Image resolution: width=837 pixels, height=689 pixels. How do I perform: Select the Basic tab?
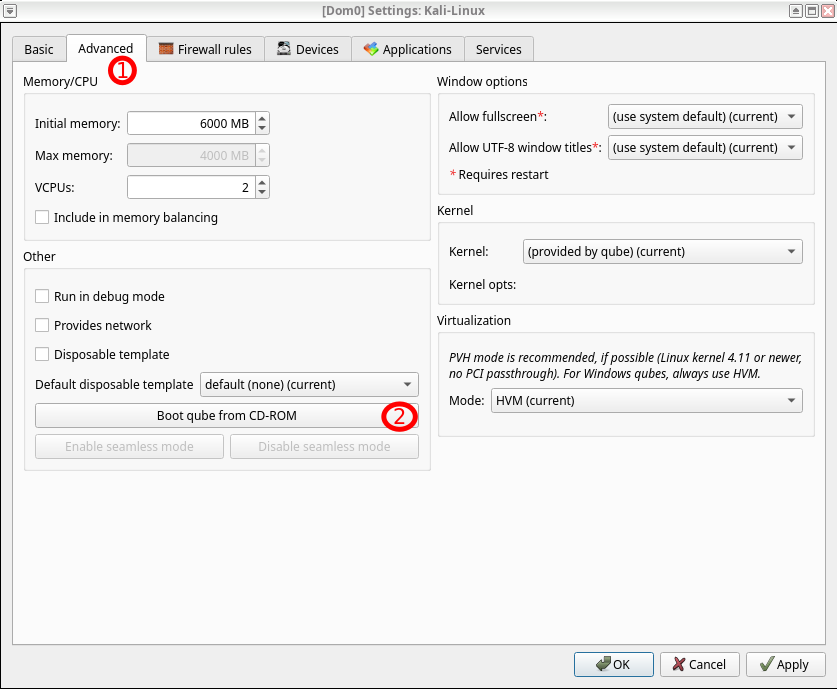tap(39, 49)
